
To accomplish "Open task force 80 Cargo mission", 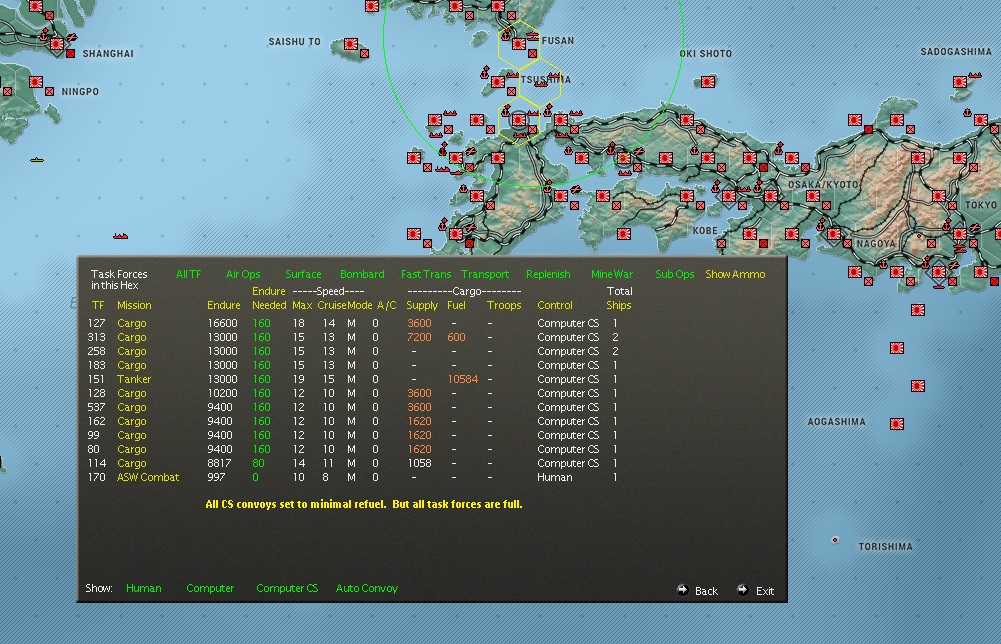I will tap(132, 449).
